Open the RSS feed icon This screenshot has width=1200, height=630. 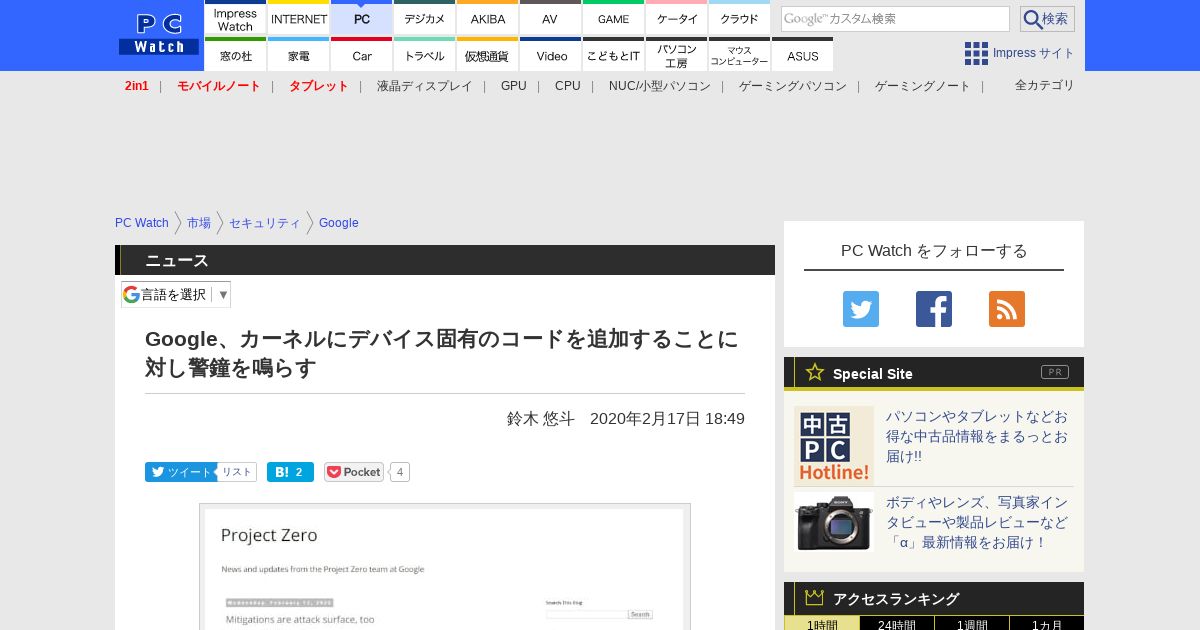click(1007, 309)
